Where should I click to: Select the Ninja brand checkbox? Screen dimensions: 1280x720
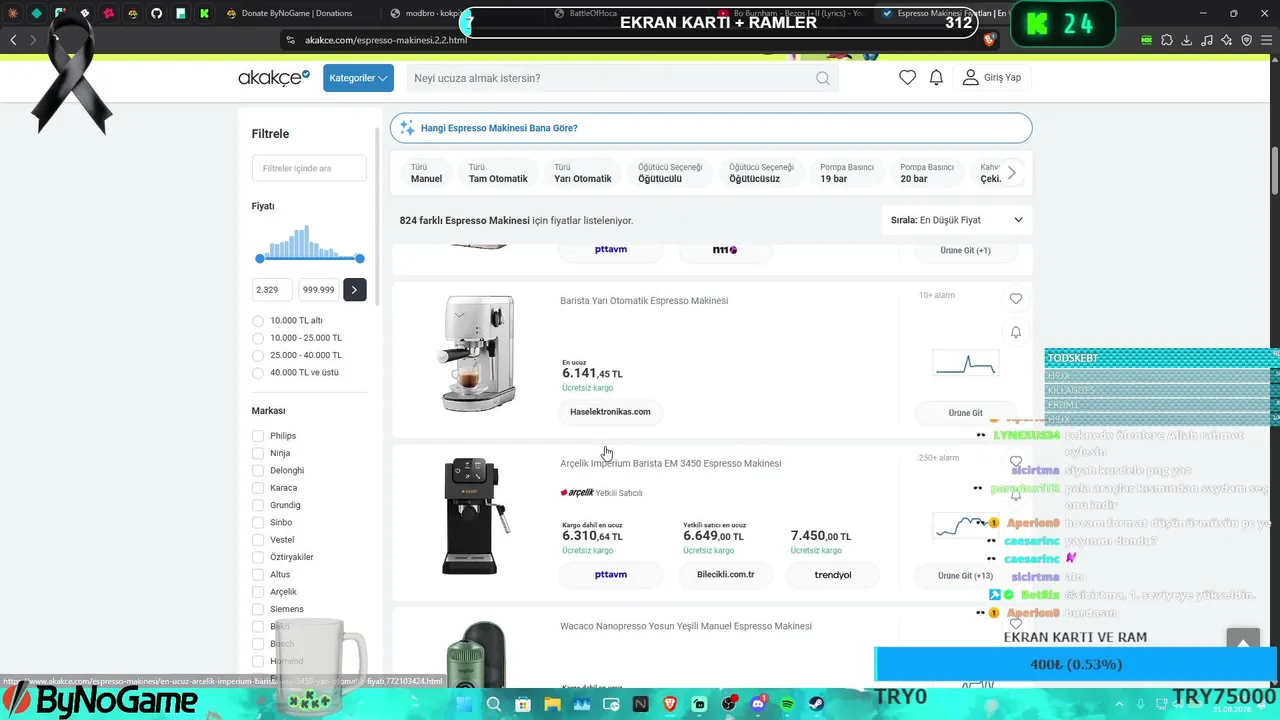tap(258, 453)
